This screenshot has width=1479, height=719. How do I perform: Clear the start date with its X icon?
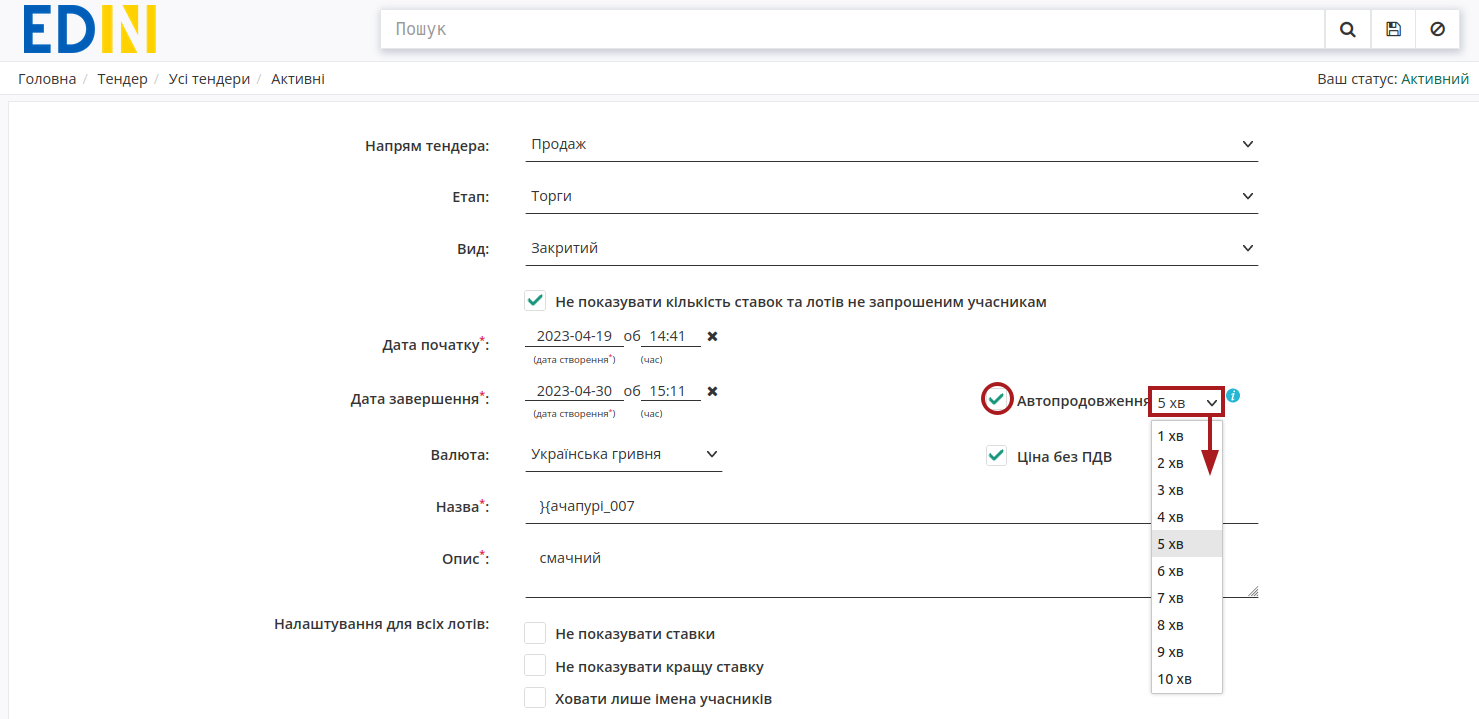[x=712, y=336]
